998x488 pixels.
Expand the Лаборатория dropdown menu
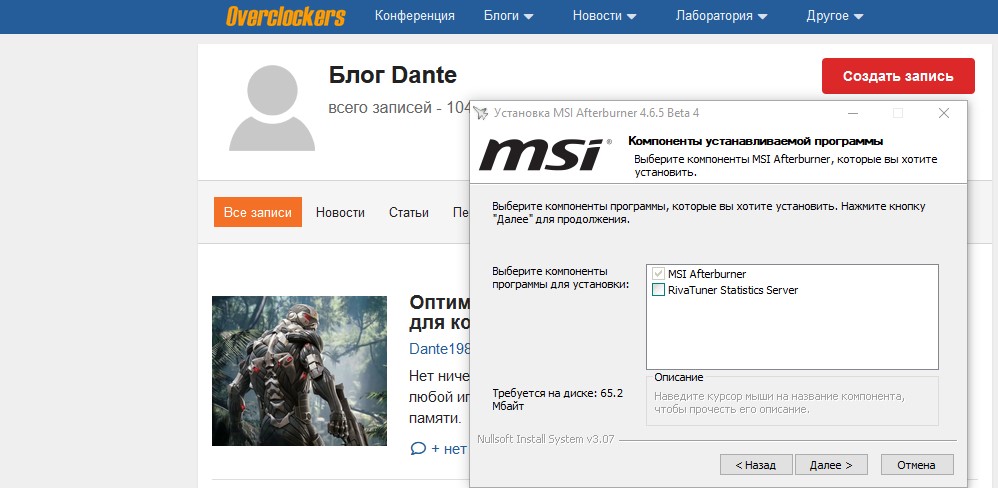[x=721, y=16]
